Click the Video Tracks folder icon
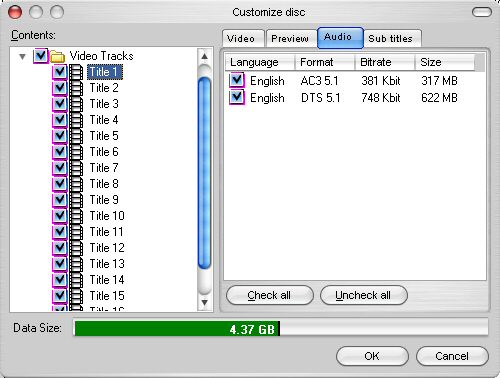This screenshot has width=500, height=378. click(x=58, y=56)
